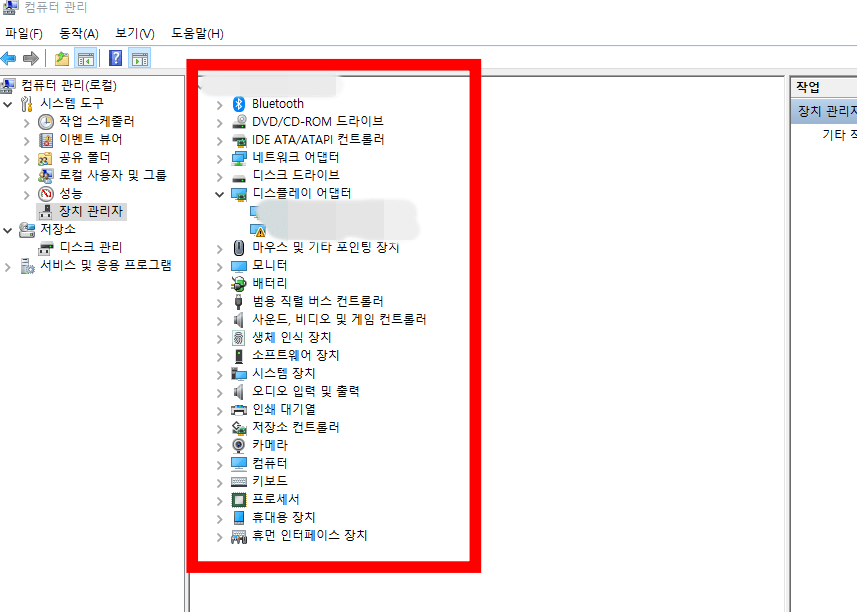Click the Back arrow toolbar icon
Image resolution: width=857 pixels, height=612 pixels.
coord(8,58)
